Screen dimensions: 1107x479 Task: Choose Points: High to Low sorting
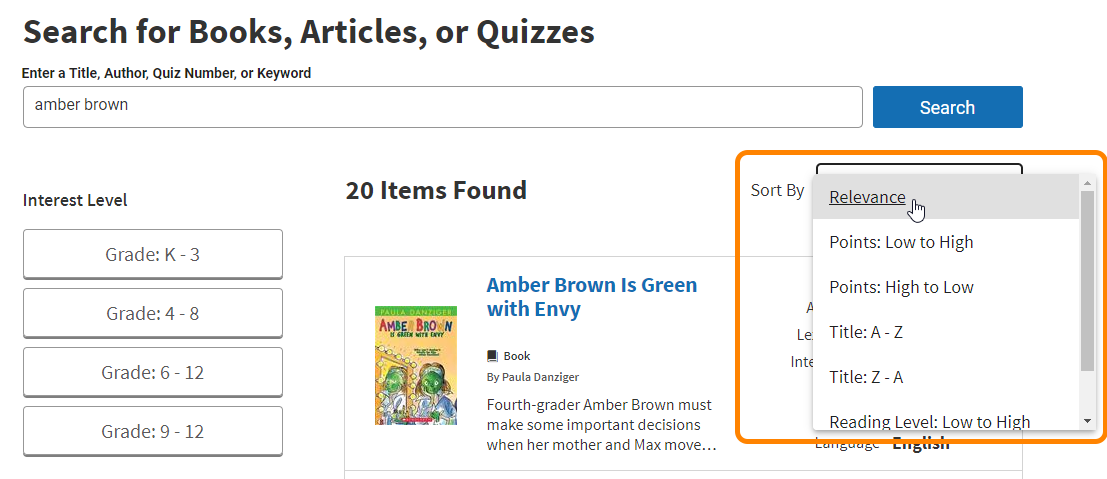[901, 287]
